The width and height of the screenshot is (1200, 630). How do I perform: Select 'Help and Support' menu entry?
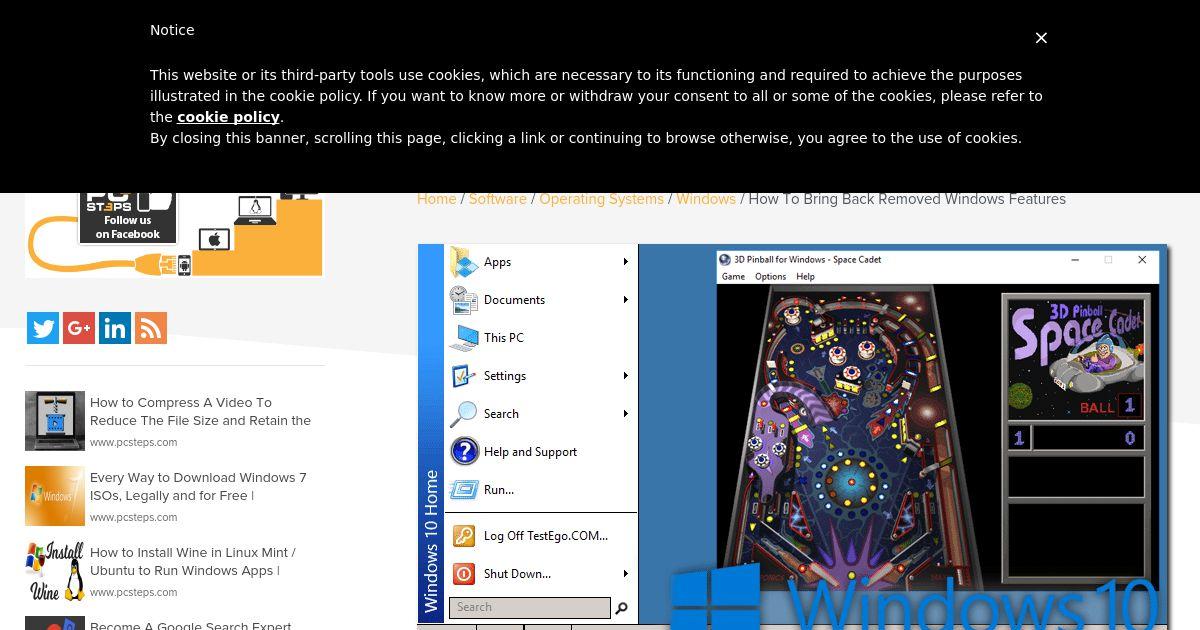click(530, 452)
